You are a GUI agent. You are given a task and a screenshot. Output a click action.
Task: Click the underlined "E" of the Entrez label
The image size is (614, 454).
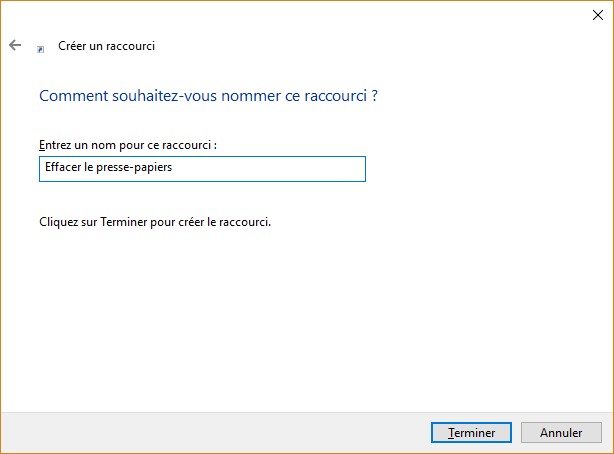tap(41, 145)
